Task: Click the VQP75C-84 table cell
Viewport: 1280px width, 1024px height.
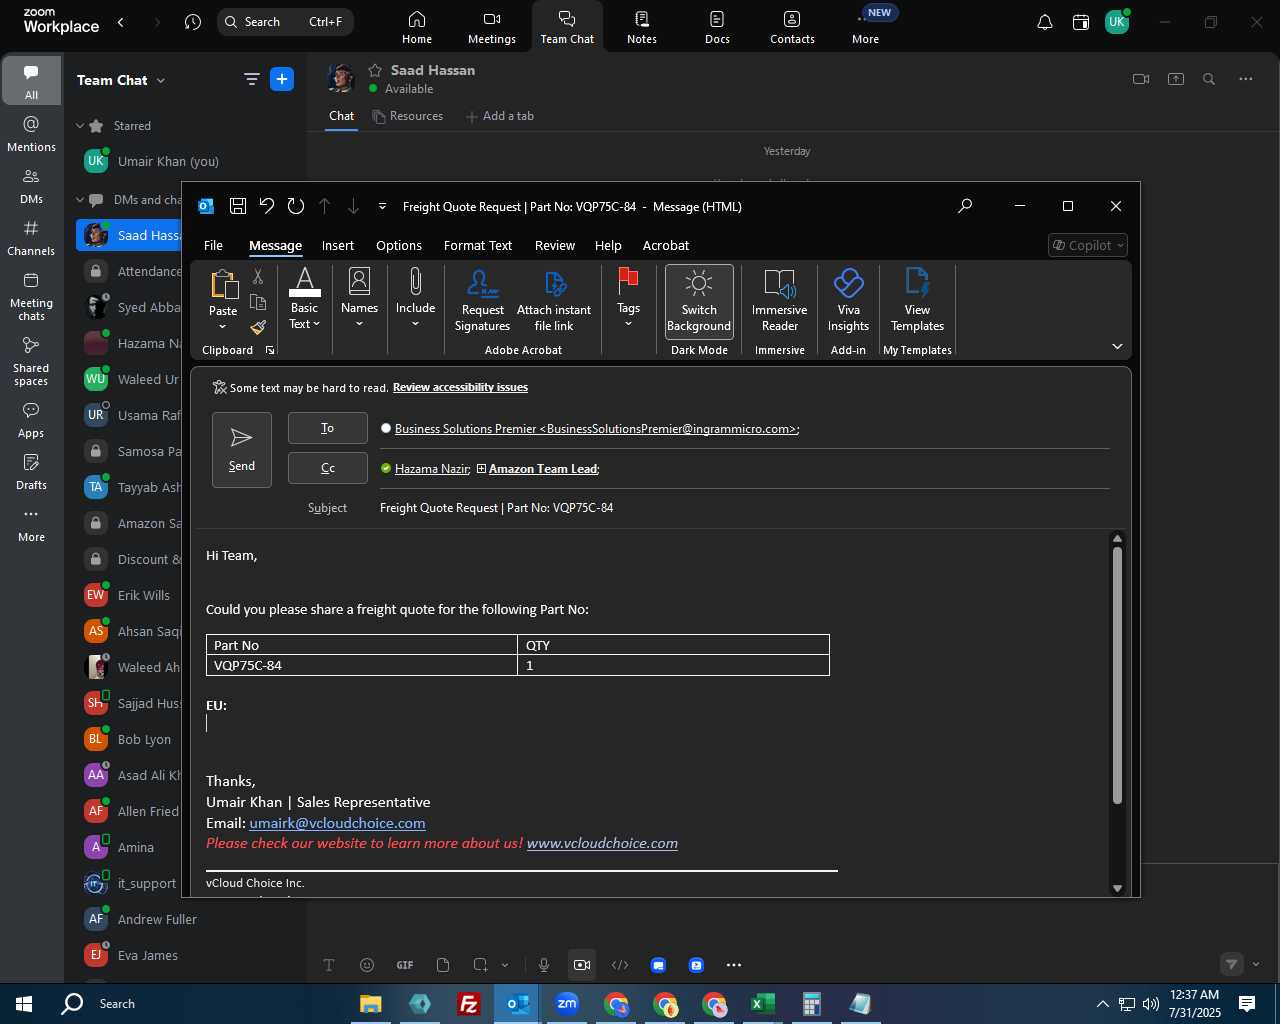Action: (361, 665)
